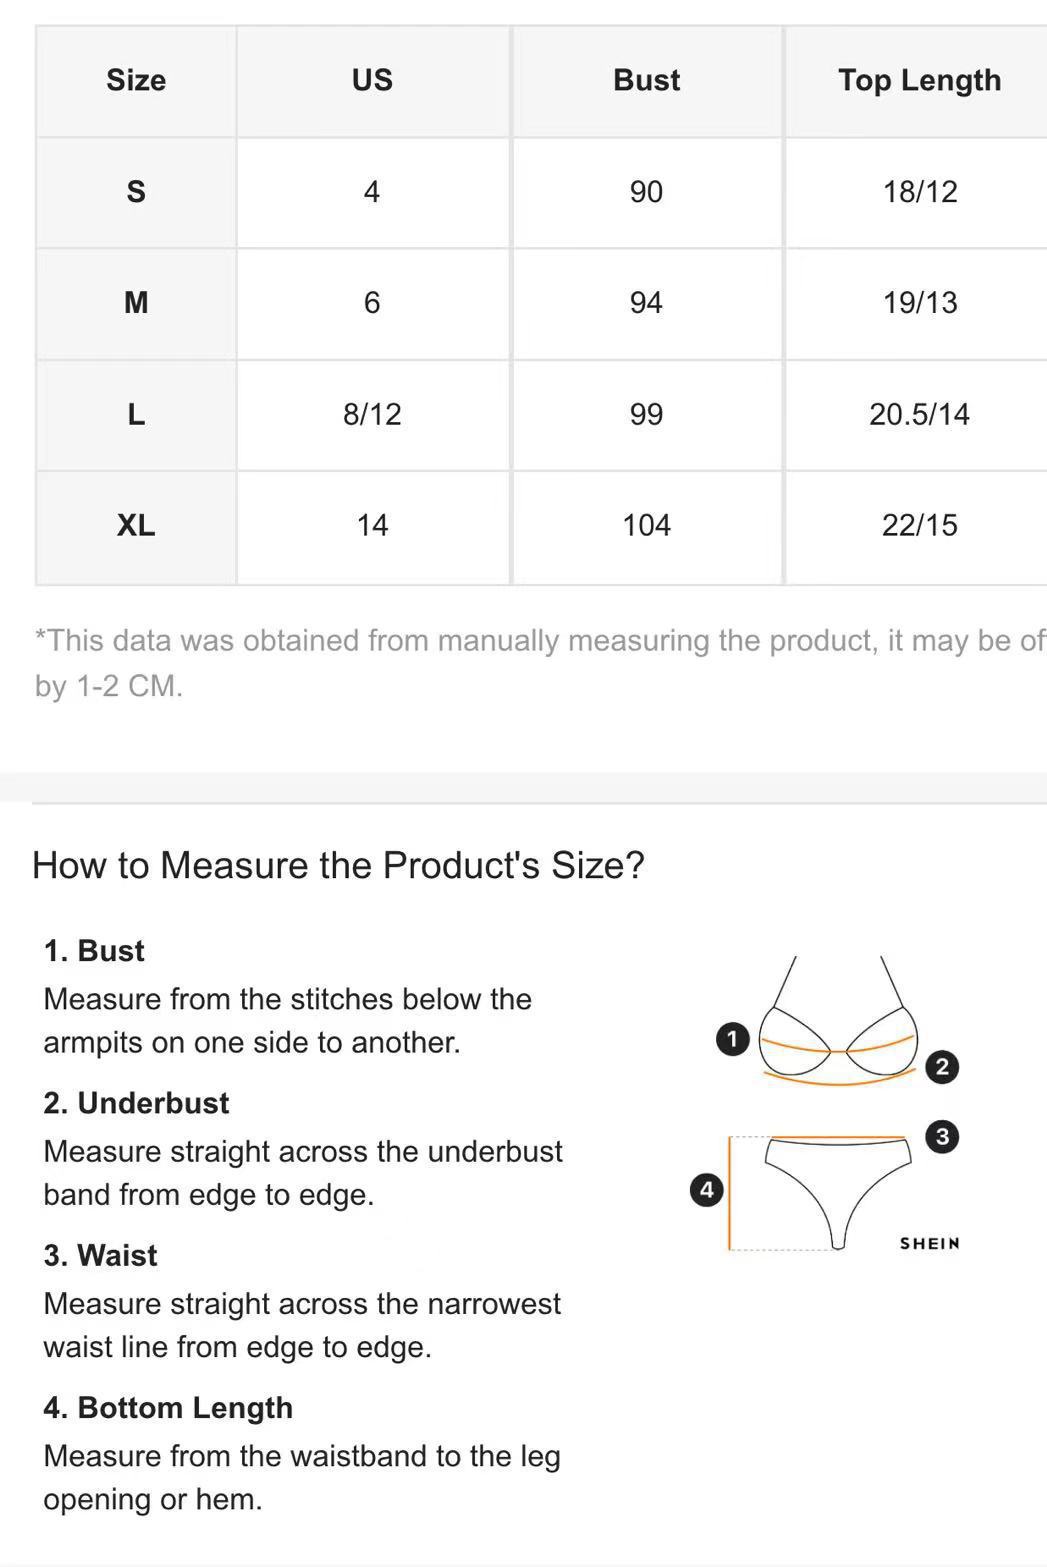
Task: Click the number 2 underbust marker in diagram
Action: (x=942, y=1067)
